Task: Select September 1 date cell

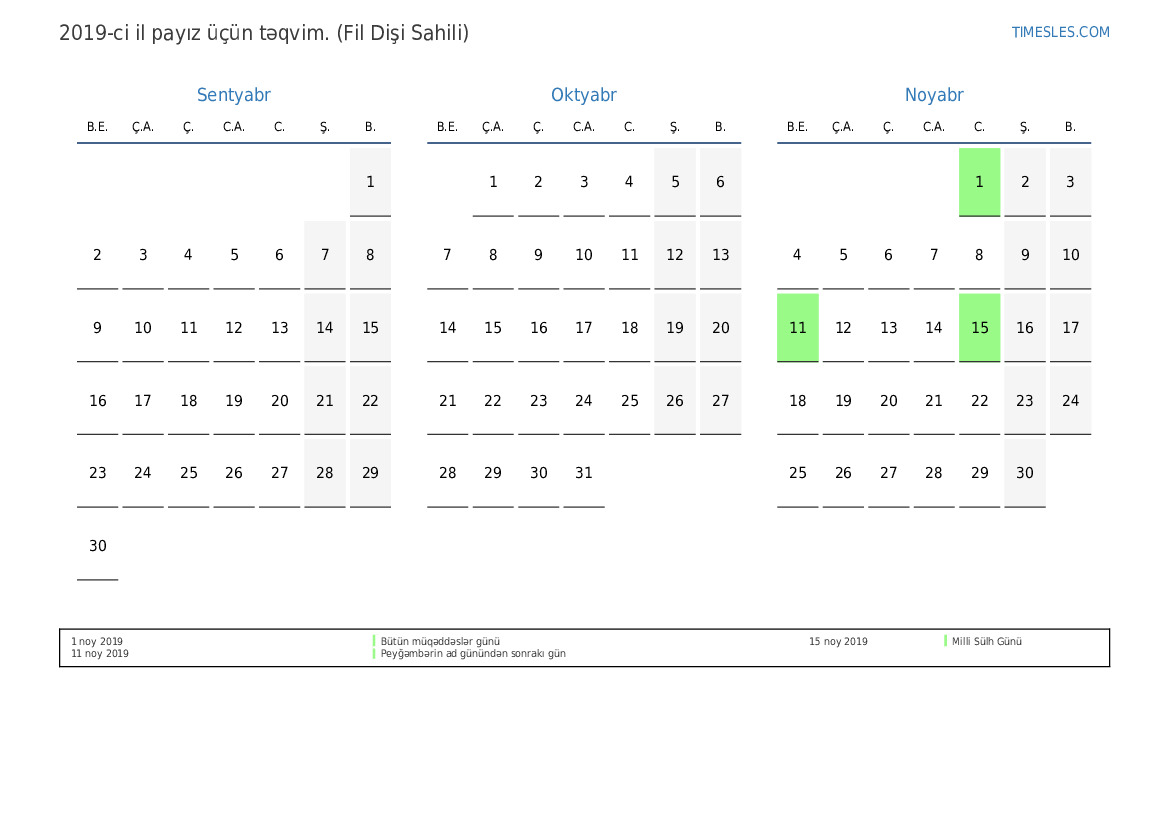Action: (370, 182)
